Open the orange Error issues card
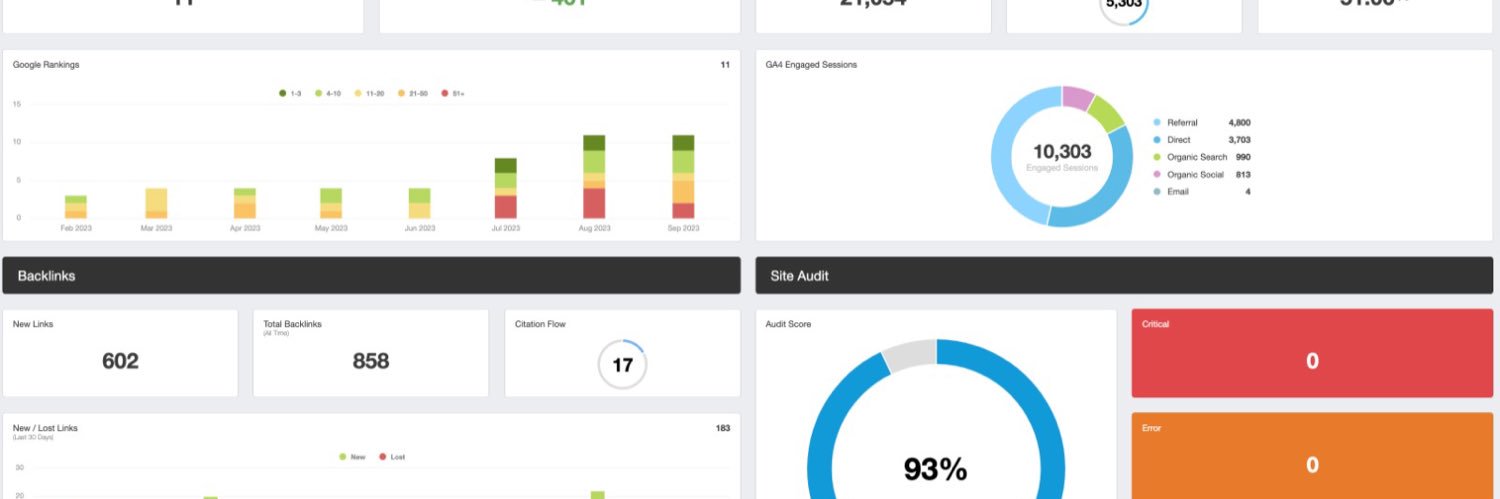This screenshot has width=1500, height=499. pos(1312,456)
